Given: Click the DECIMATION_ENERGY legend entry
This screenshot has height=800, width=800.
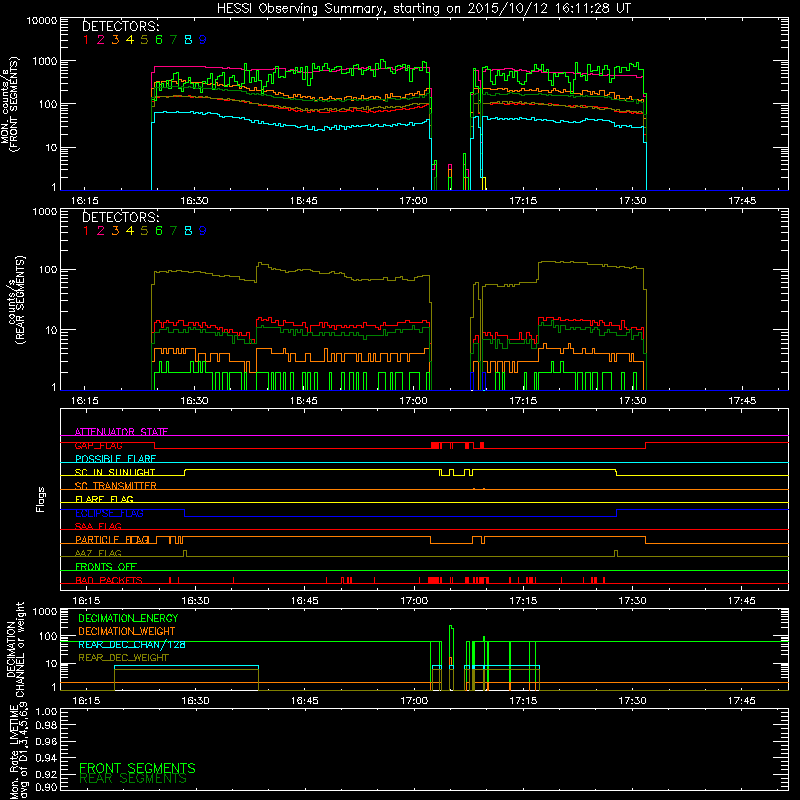Looking at the screenshot, I should (129, 618).
